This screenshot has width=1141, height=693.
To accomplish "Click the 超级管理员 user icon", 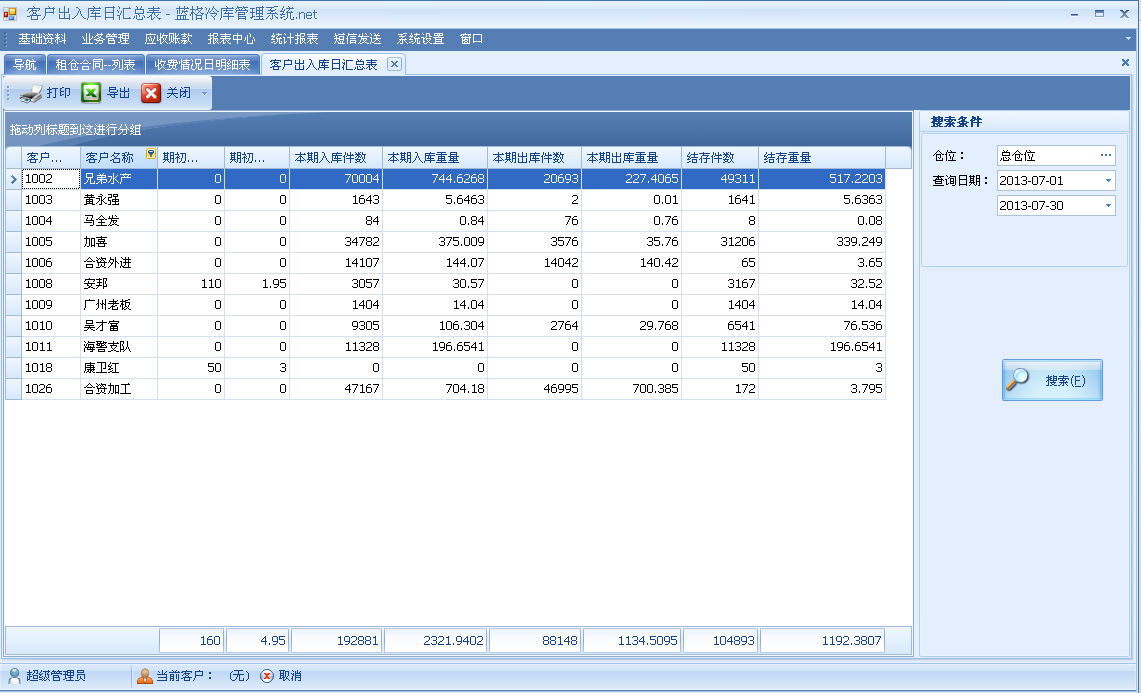I will click(x=14, y=676).
